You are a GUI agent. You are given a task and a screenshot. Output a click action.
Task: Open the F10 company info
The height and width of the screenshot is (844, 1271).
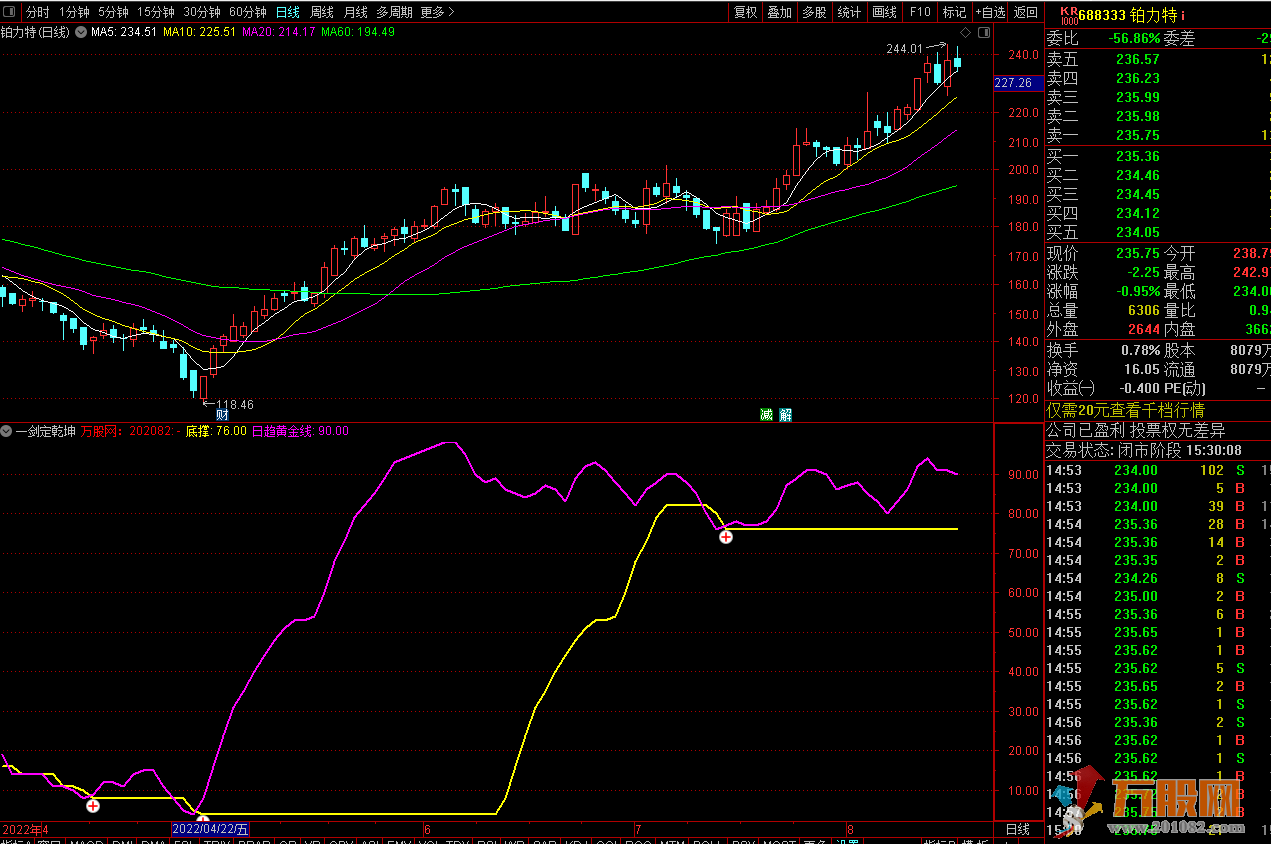tap(920, 12)
